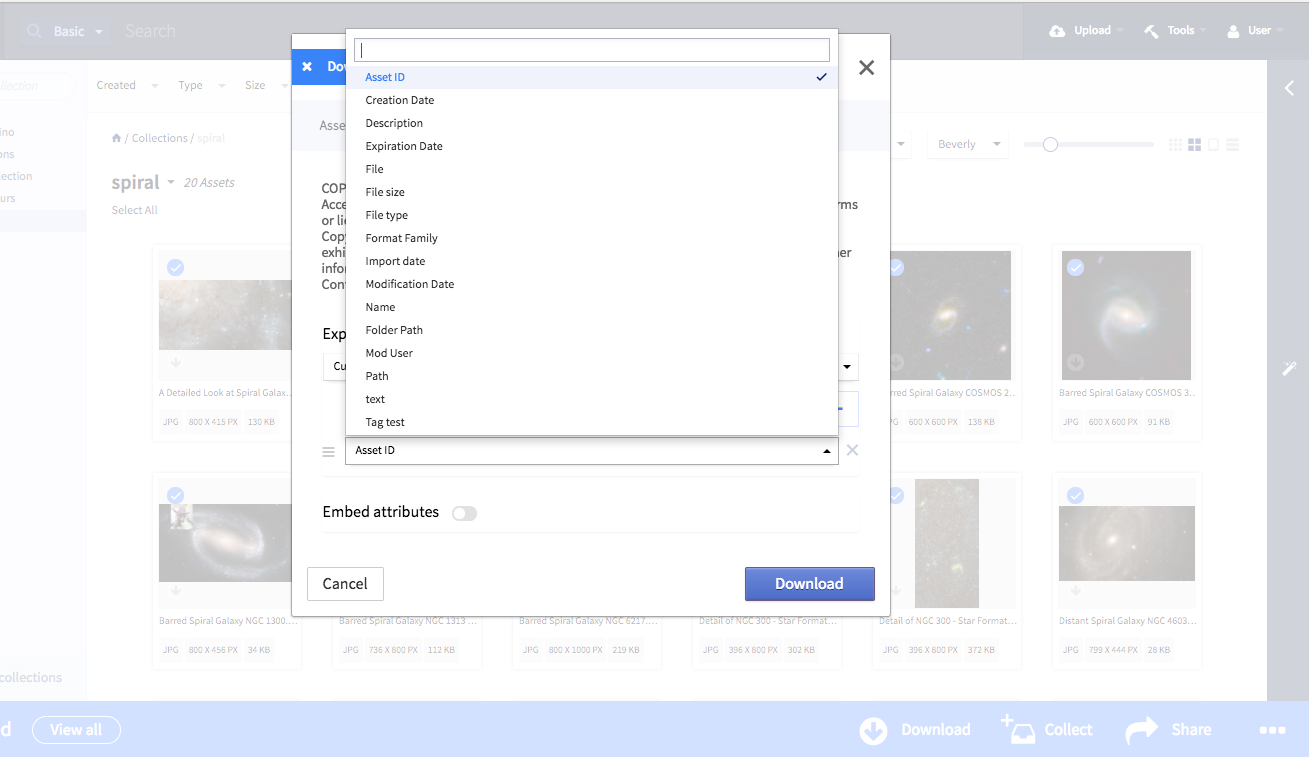Screen dimensions: 1309x757
Task: Open the Beverly dropdown
Action: pos(968,145)
